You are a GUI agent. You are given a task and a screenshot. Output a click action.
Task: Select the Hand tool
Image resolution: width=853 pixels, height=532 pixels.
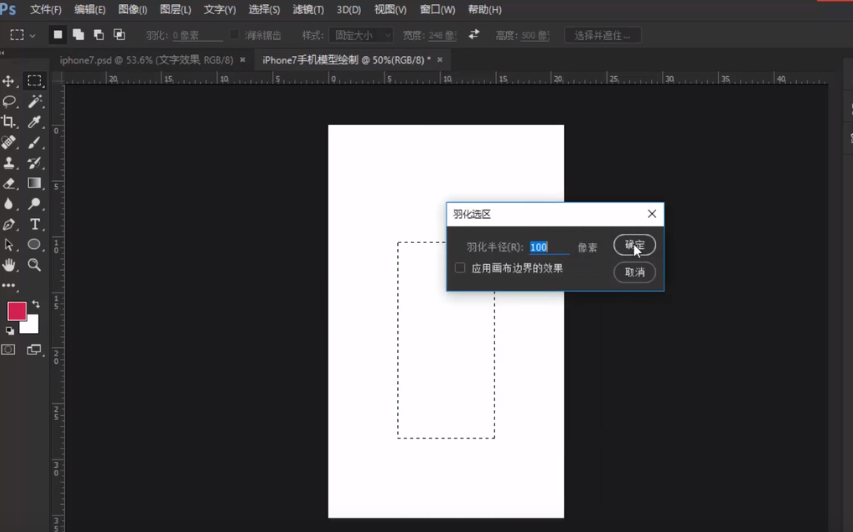8,265
